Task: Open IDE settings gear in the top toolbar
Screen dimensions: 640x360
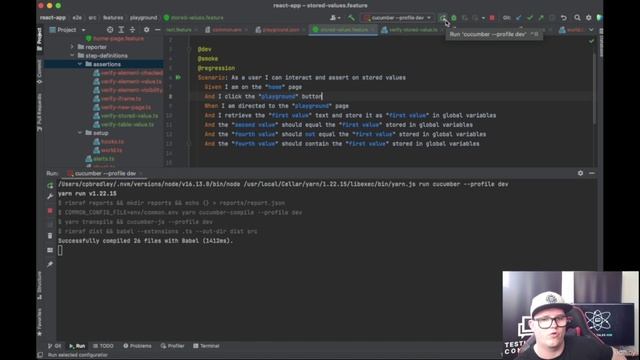Action: [x=589, y=18]
